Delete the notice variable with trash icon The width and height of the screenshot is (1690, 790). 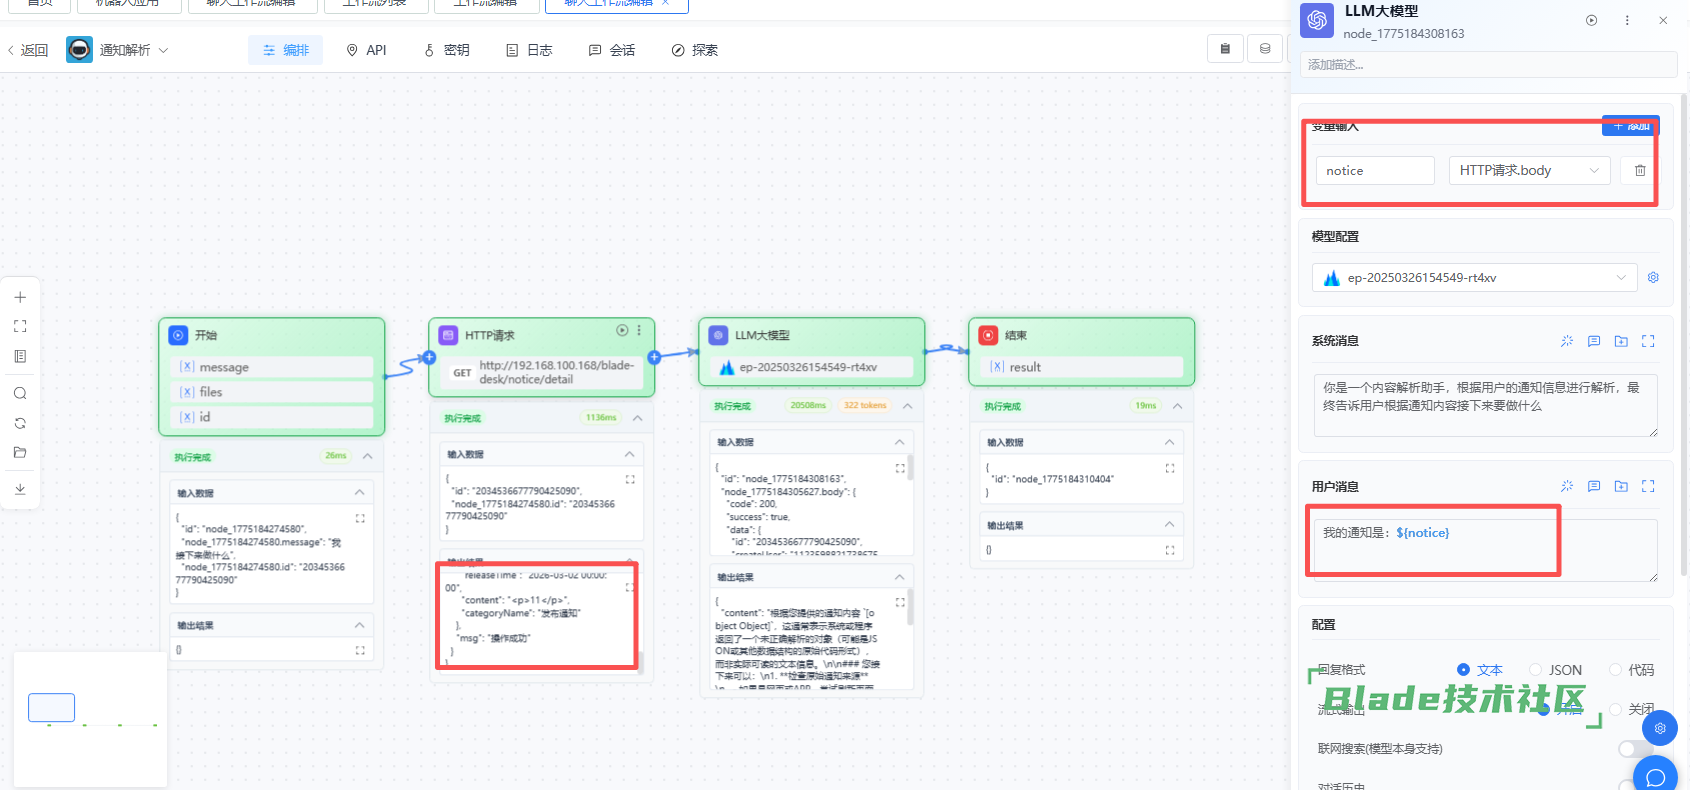[1640, 171]
